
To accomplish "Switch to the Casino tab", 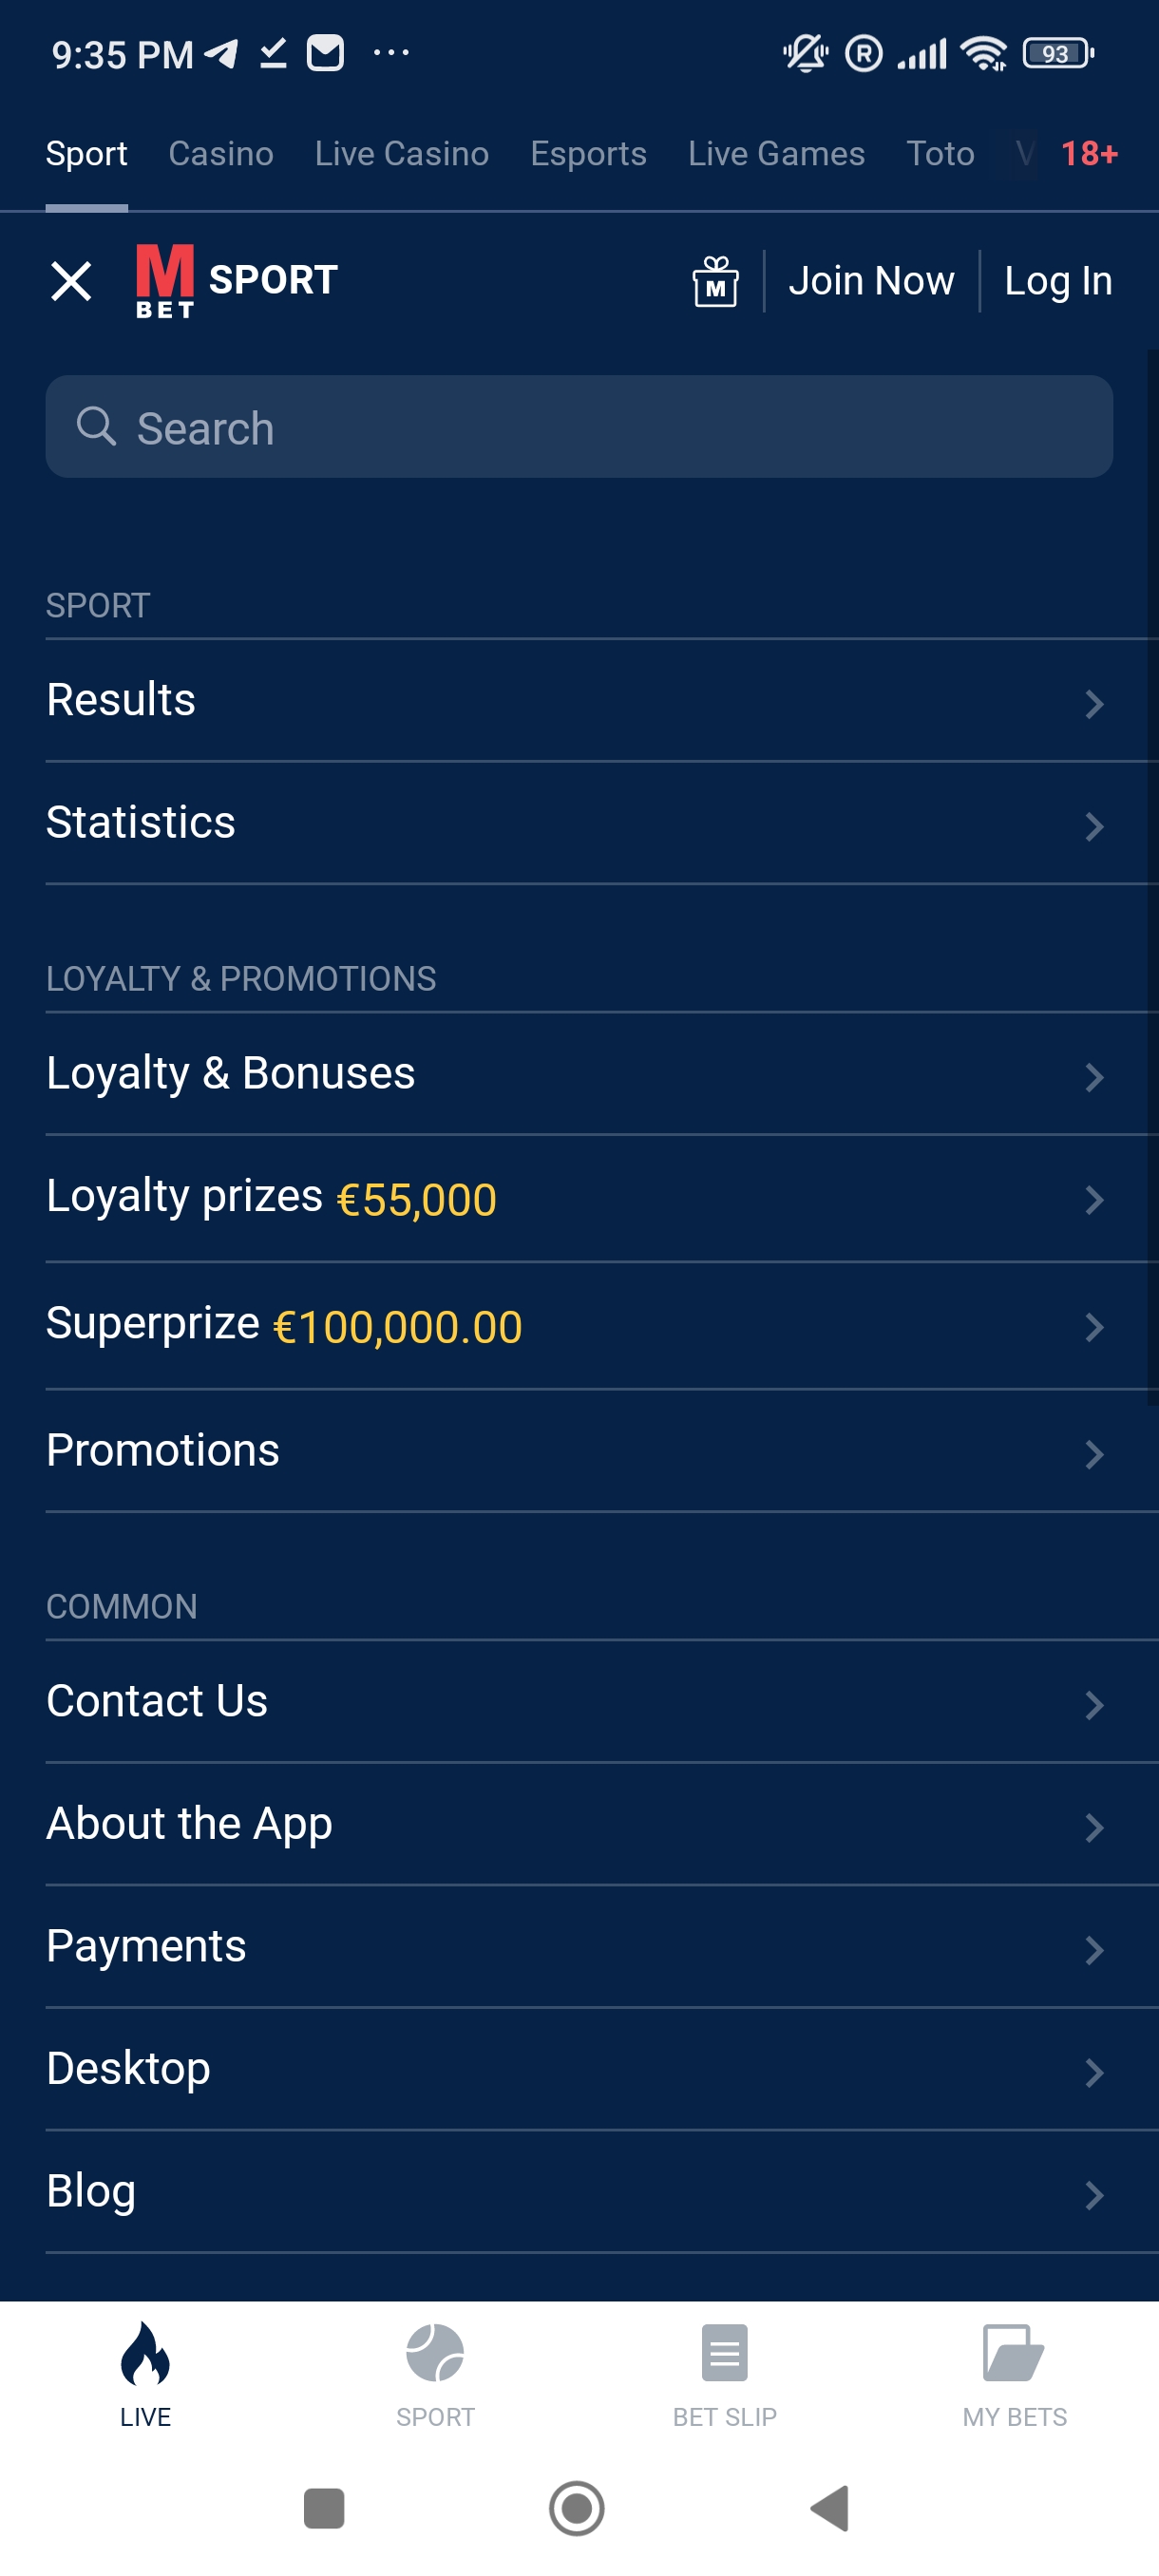I will 221,154.
